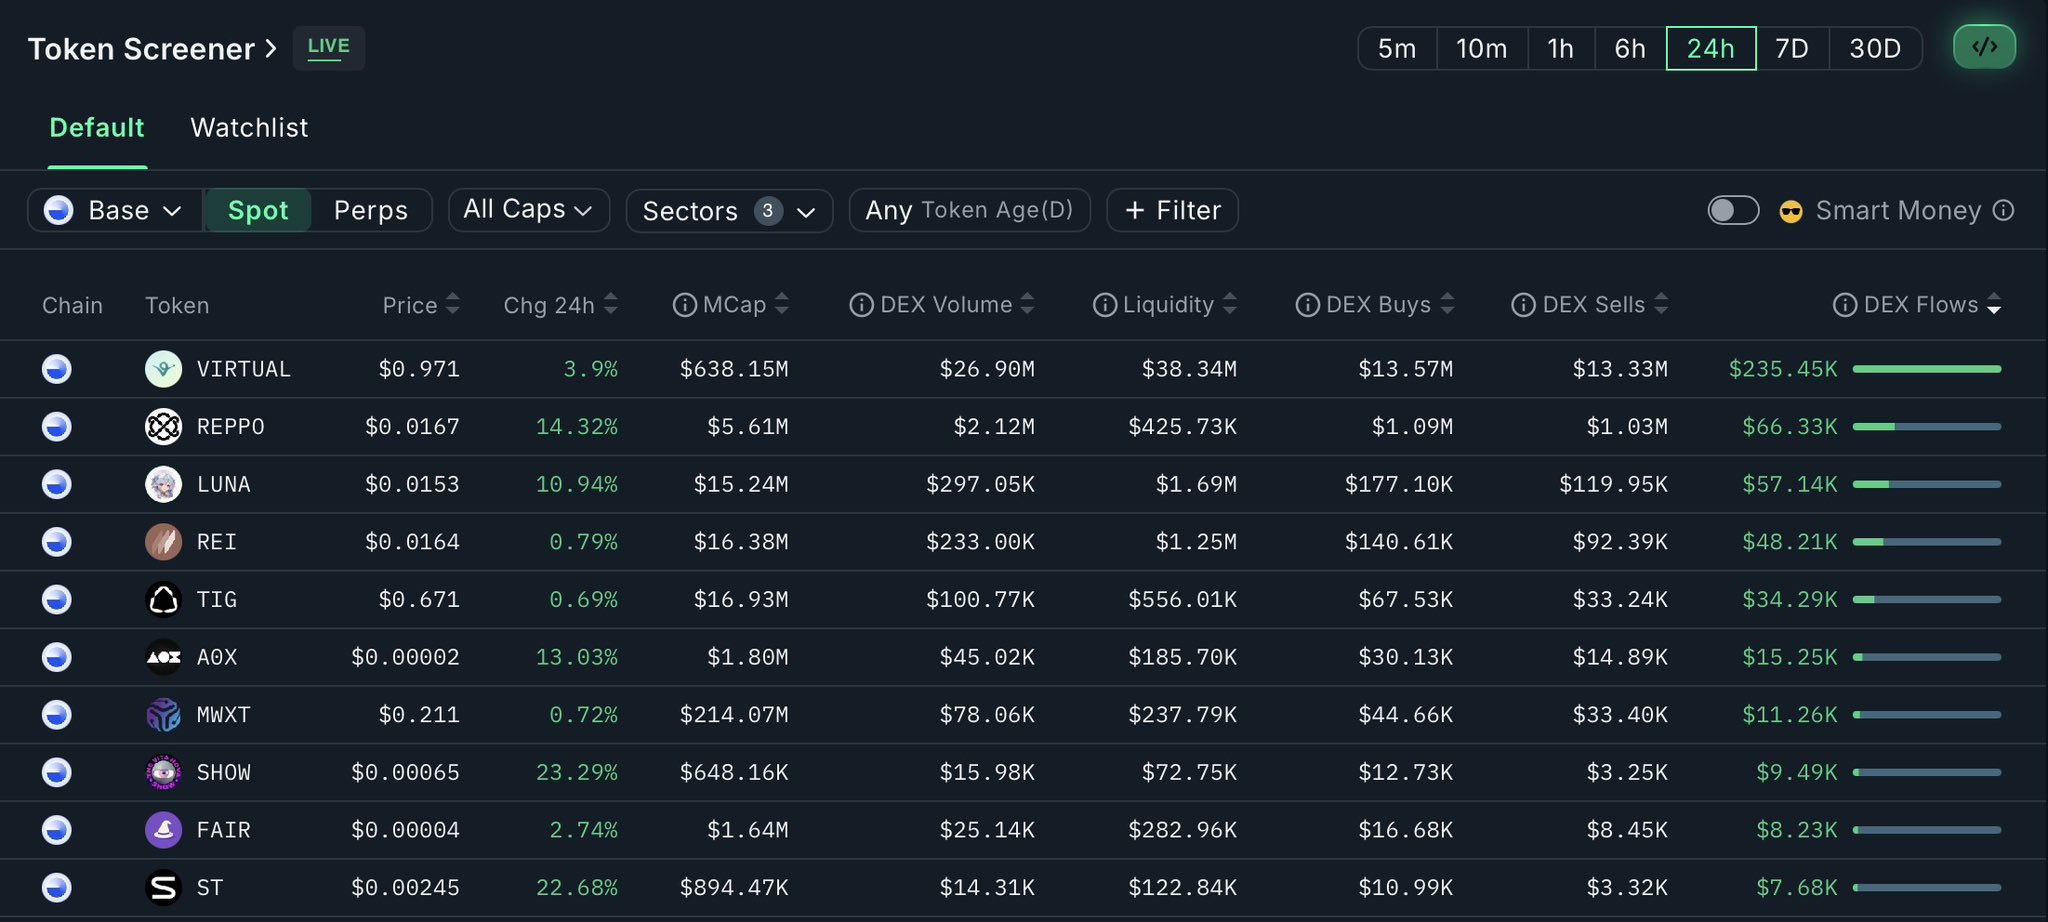Click the ST token logo icon
The image size is (2048, 922).
(x=163, y=888)
